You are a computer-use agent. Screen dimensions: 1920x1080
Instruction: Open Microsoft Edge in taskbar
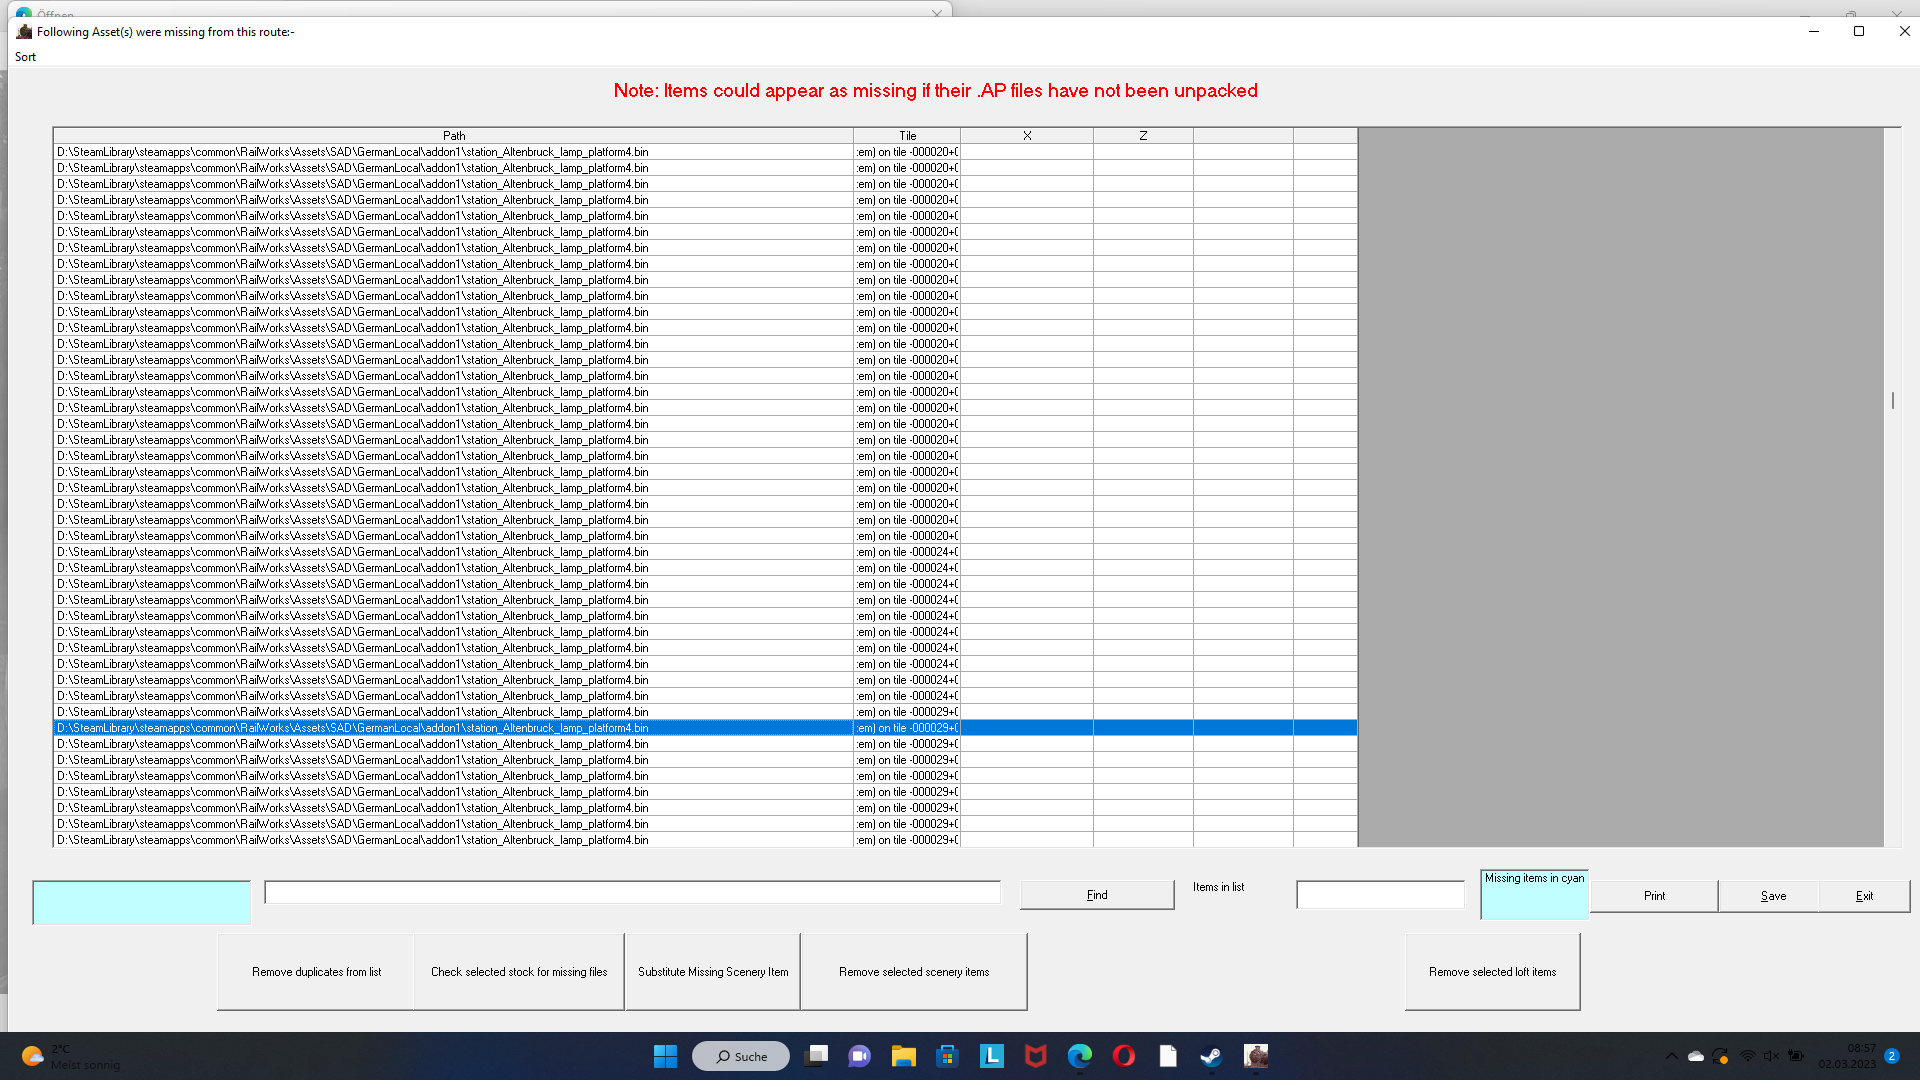point(1079,1056)
